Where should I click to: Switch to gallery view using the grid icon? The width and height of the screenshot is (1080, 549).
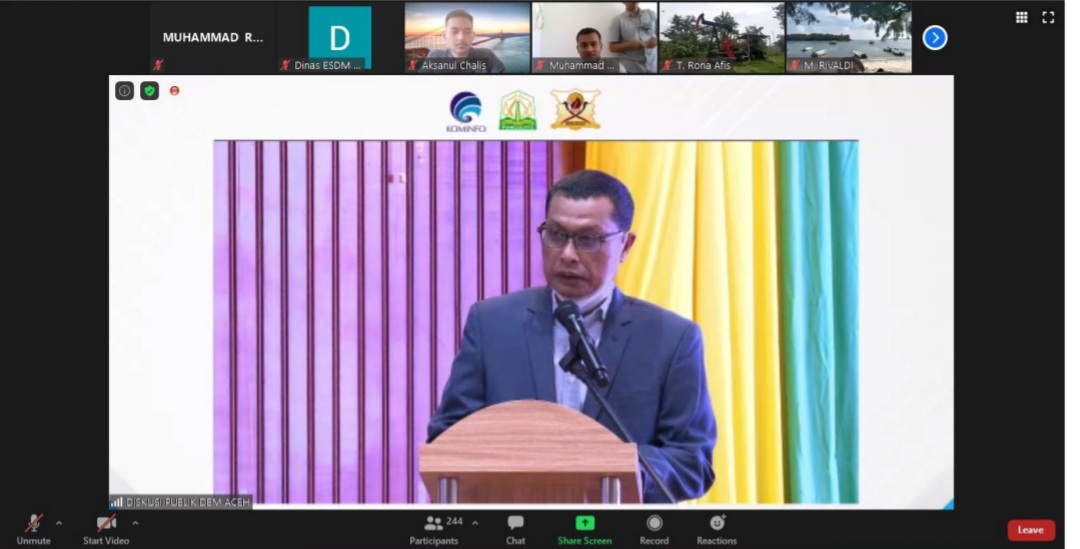pyautogui.click(x=1021, y=17)
